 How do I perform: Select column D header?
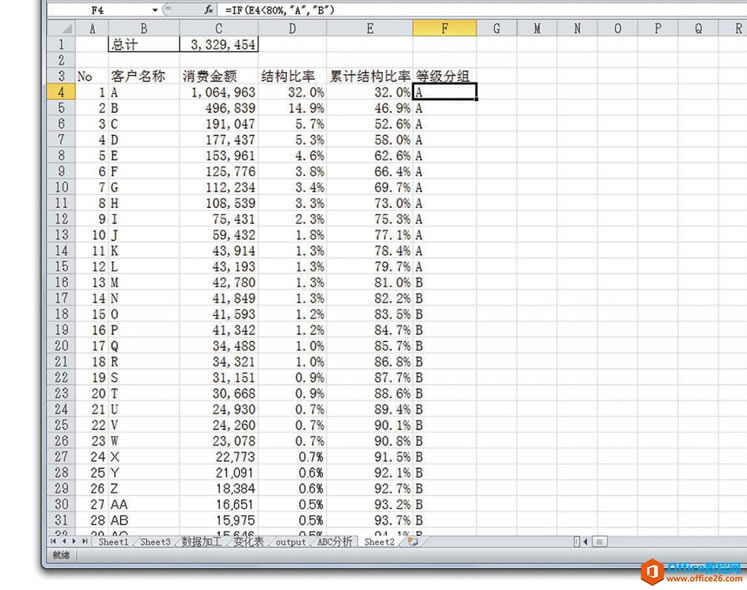(x=292, y=28)
